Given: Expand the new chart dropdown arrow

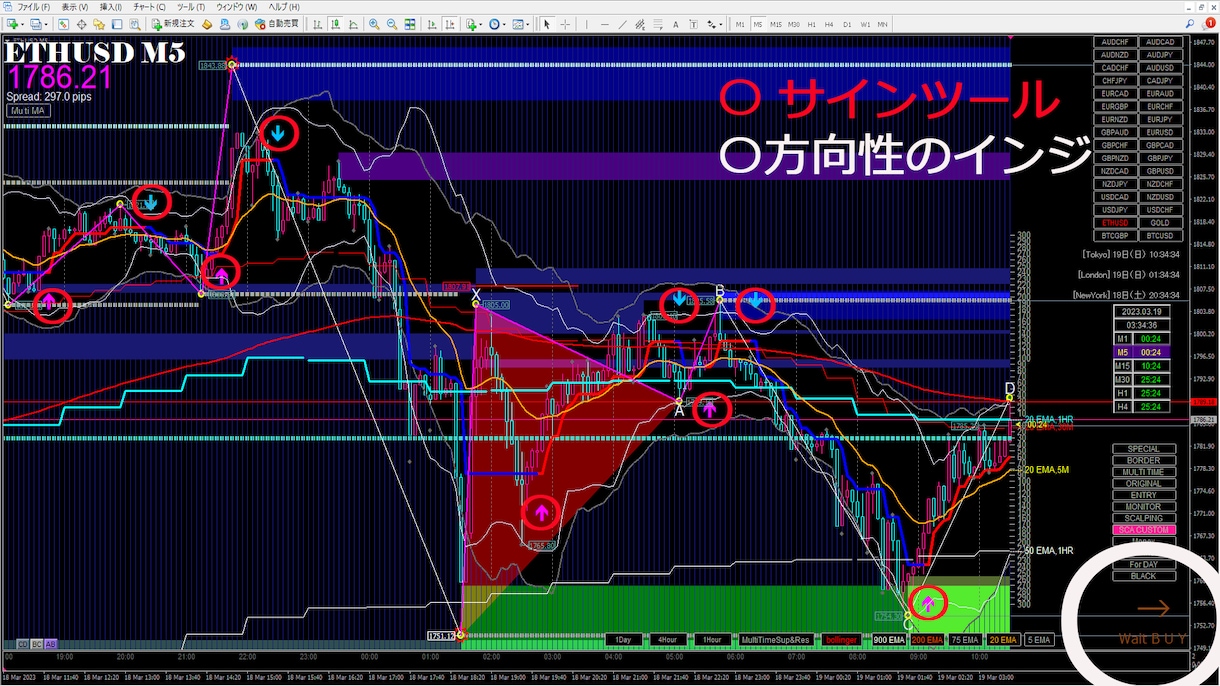Looking at the screenshot, I should click(24, 23).
